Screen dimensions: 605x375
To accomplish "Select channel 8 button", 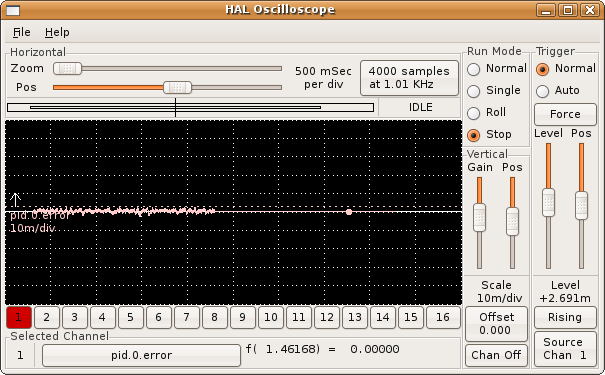I will (215, 318).
